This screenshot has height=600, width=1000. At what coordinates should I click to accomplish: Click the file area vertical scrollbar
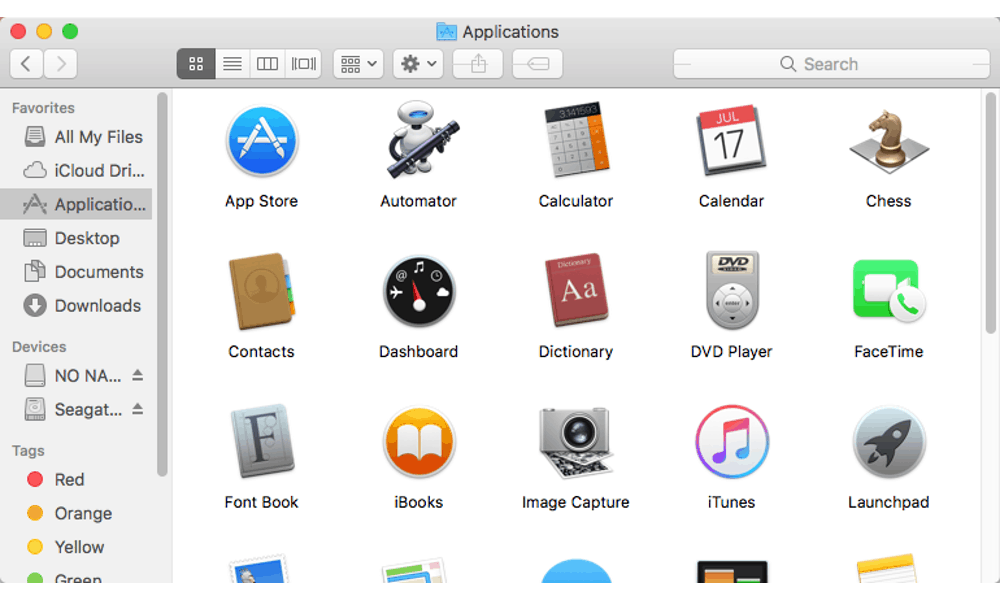click(990, 213)
